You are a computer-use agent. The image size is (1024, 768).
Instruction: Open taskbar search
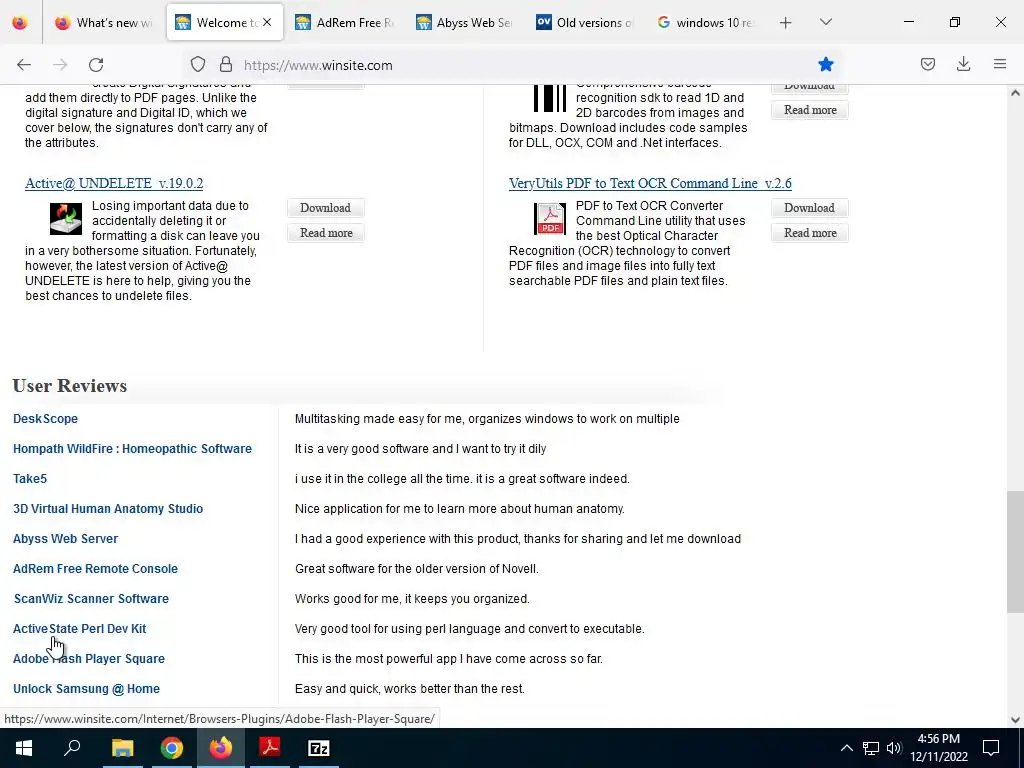[x=72, y=748]
